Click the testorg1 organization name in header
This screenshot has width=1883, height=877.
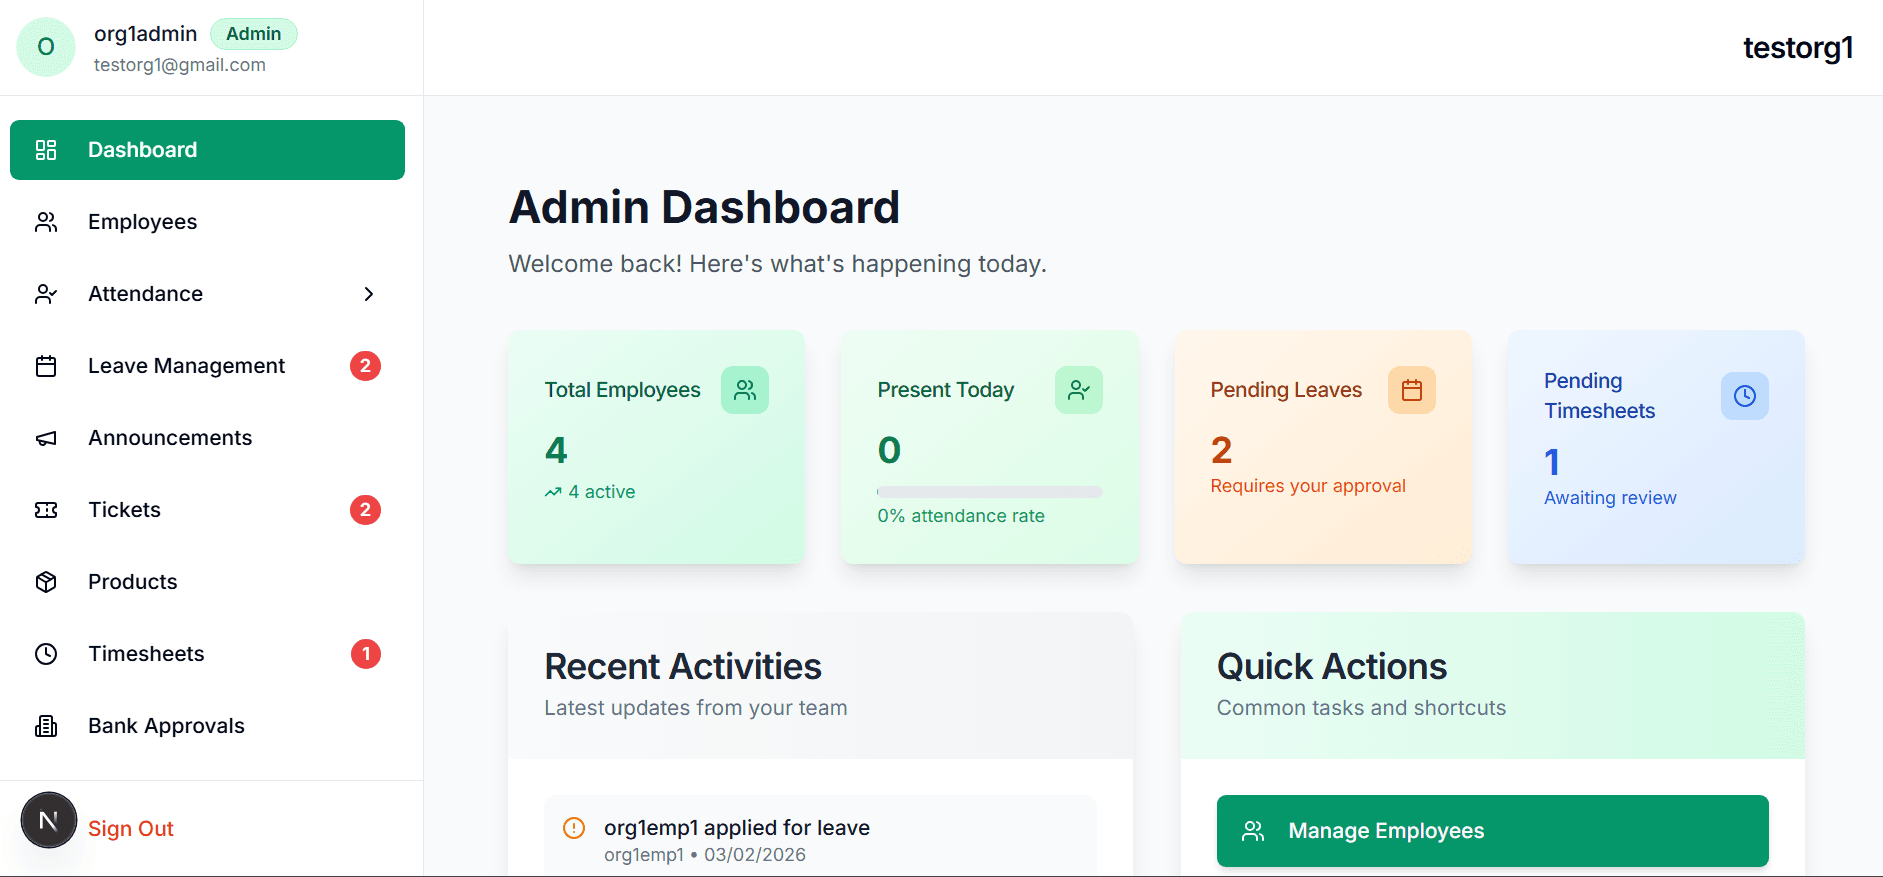click(1798, 48)
